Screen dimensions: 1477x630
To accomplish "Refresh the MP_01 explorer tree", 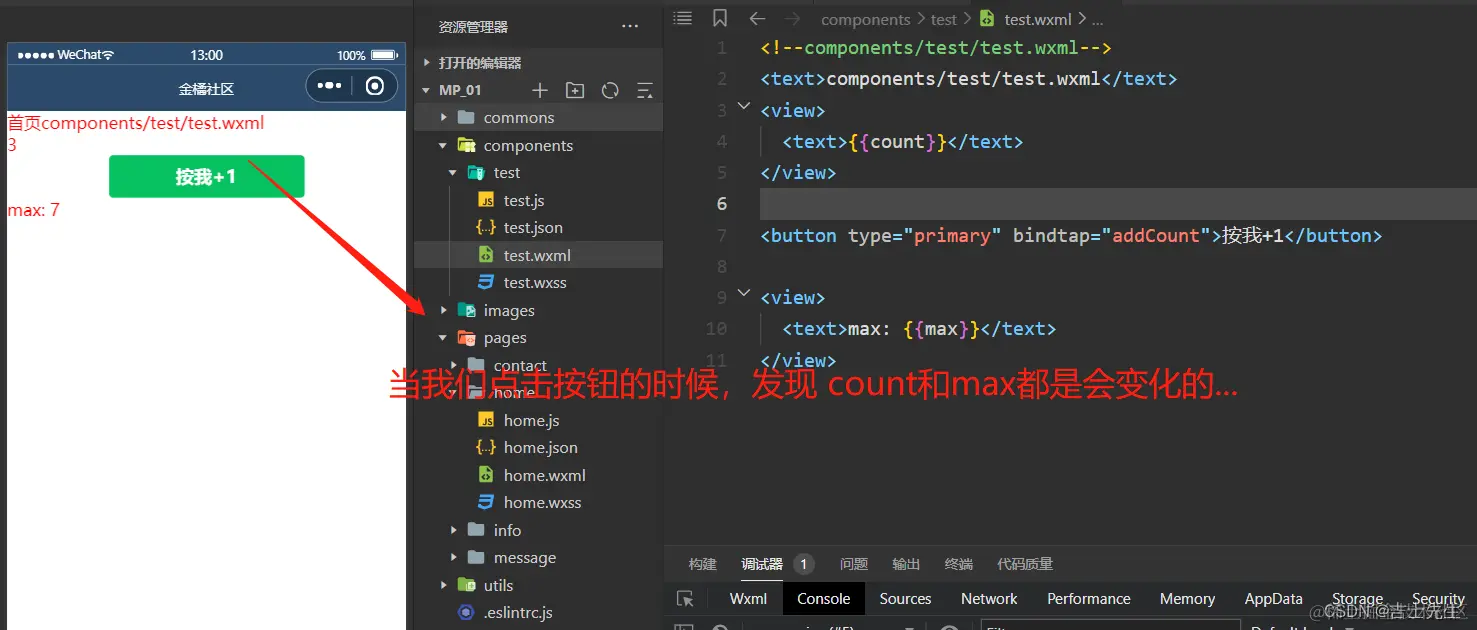I will [610, 90].
